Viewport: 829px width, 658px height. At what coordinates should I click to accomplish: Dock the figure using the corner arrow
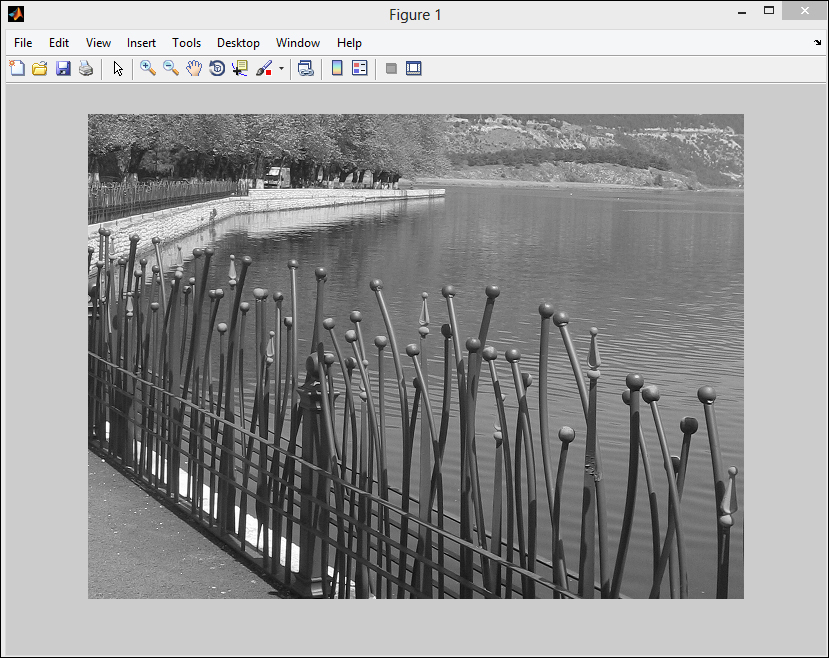[x=817, y=42]
